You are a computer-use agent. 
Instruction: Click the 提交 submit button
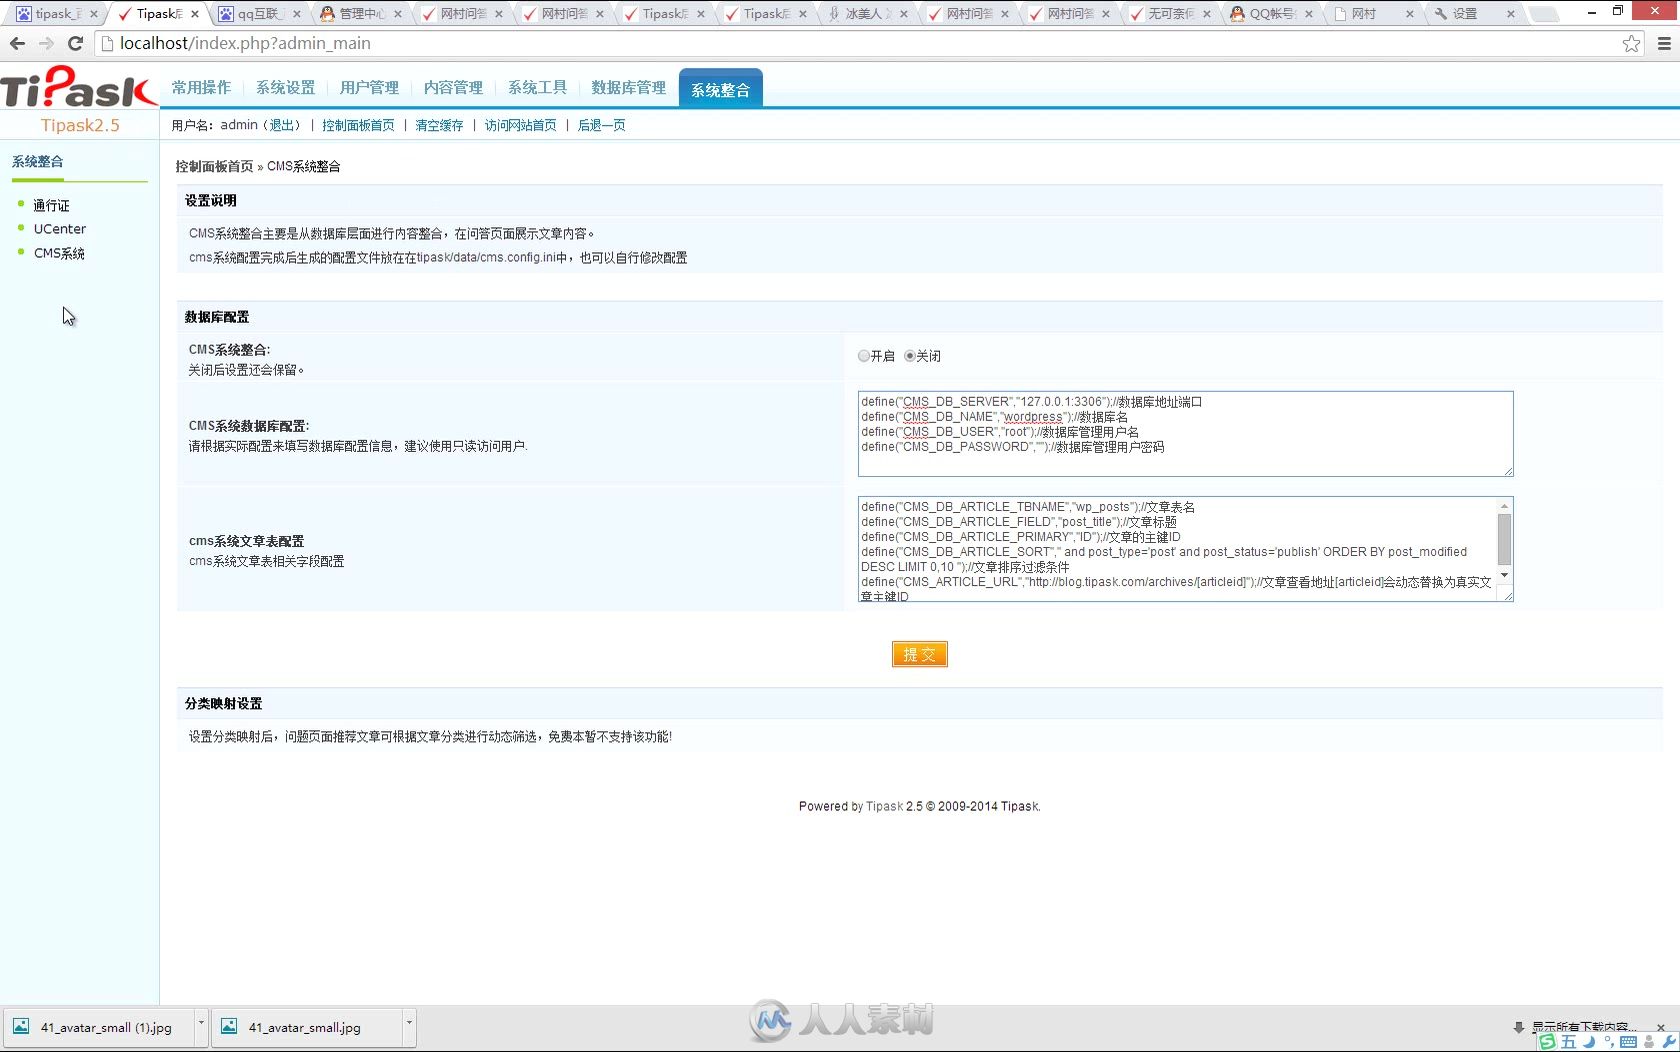[919, 654]
